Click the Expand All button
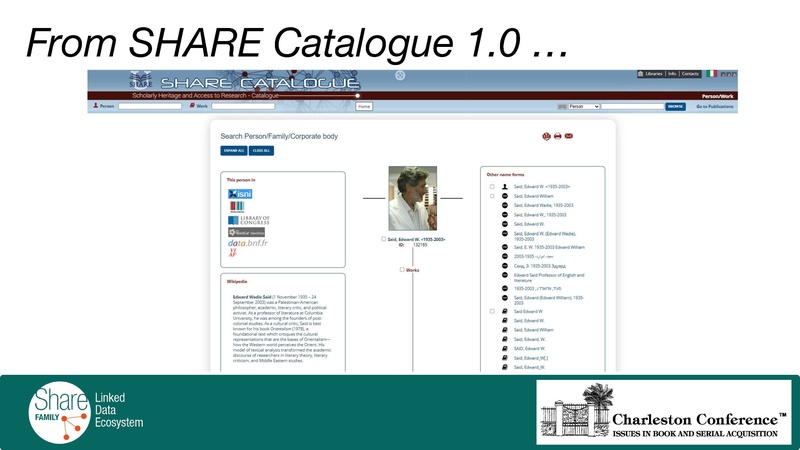 coord(234,151)
